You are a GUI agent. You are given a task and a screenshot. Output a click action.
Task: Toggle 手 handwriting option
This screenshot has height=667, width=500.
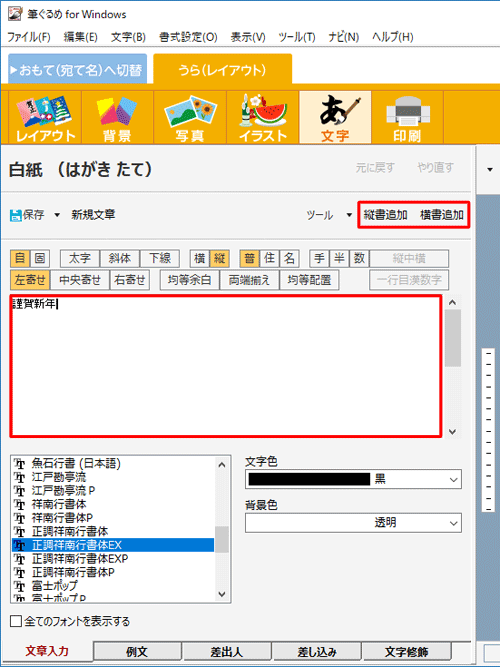319,258
